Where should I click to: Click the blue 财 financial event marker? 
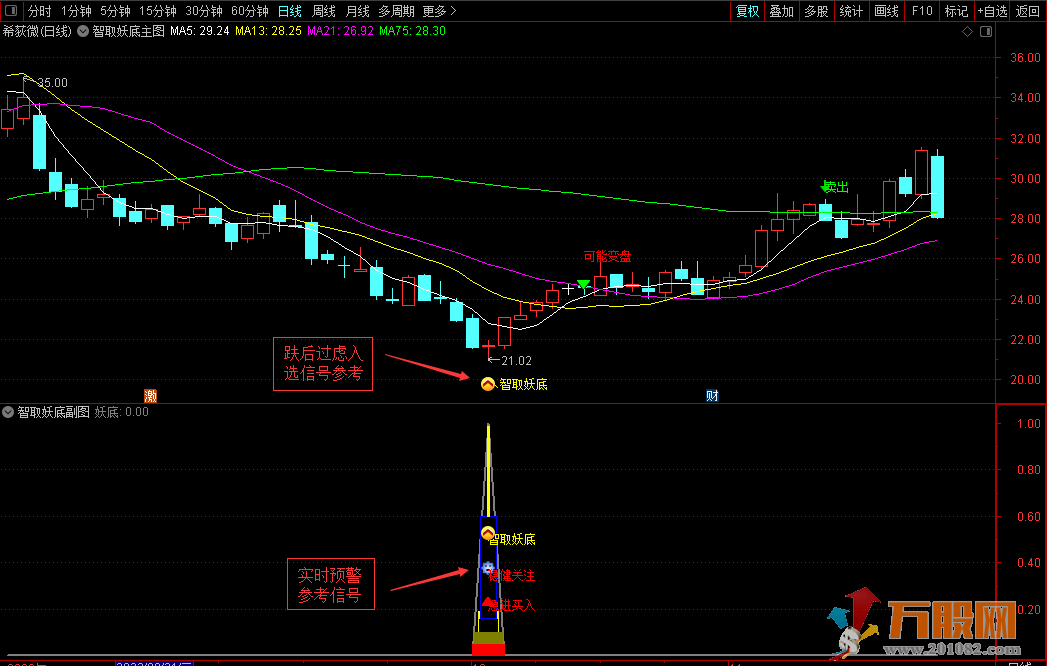coord(712,395)
